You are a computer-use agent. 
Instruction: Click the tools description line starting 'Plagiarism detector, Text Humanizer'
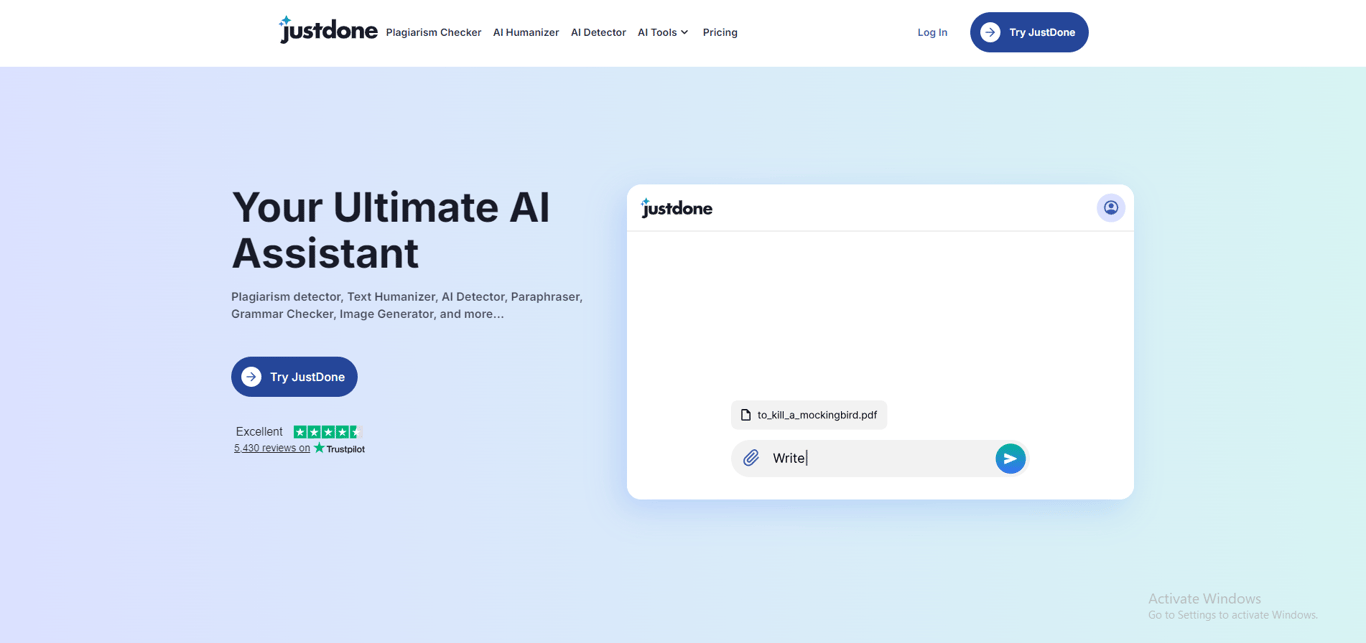(x=407, y=305)
